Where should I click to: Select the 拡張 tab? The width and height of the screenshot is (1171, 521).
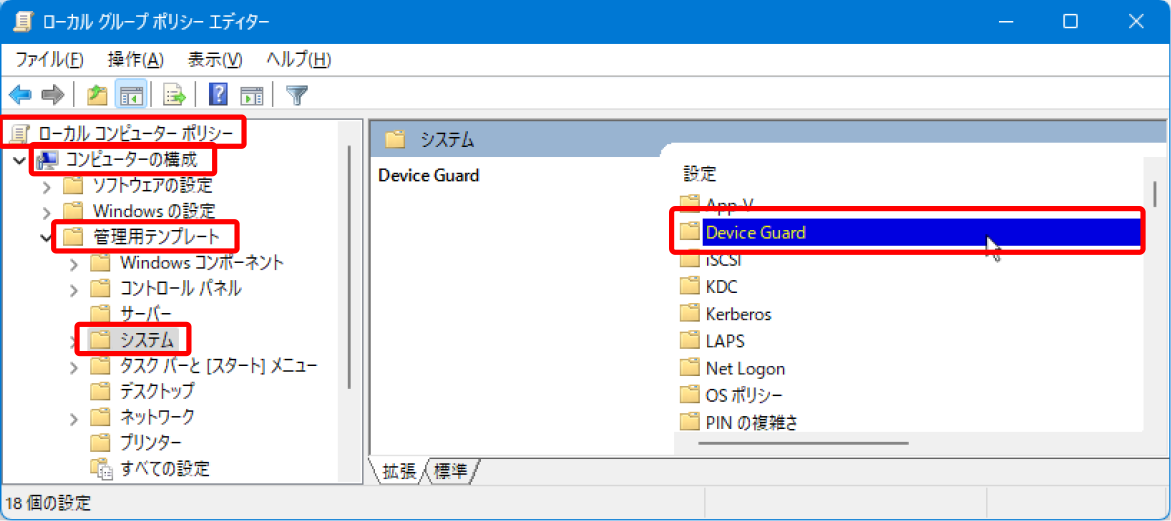click(x=398, y=471)
